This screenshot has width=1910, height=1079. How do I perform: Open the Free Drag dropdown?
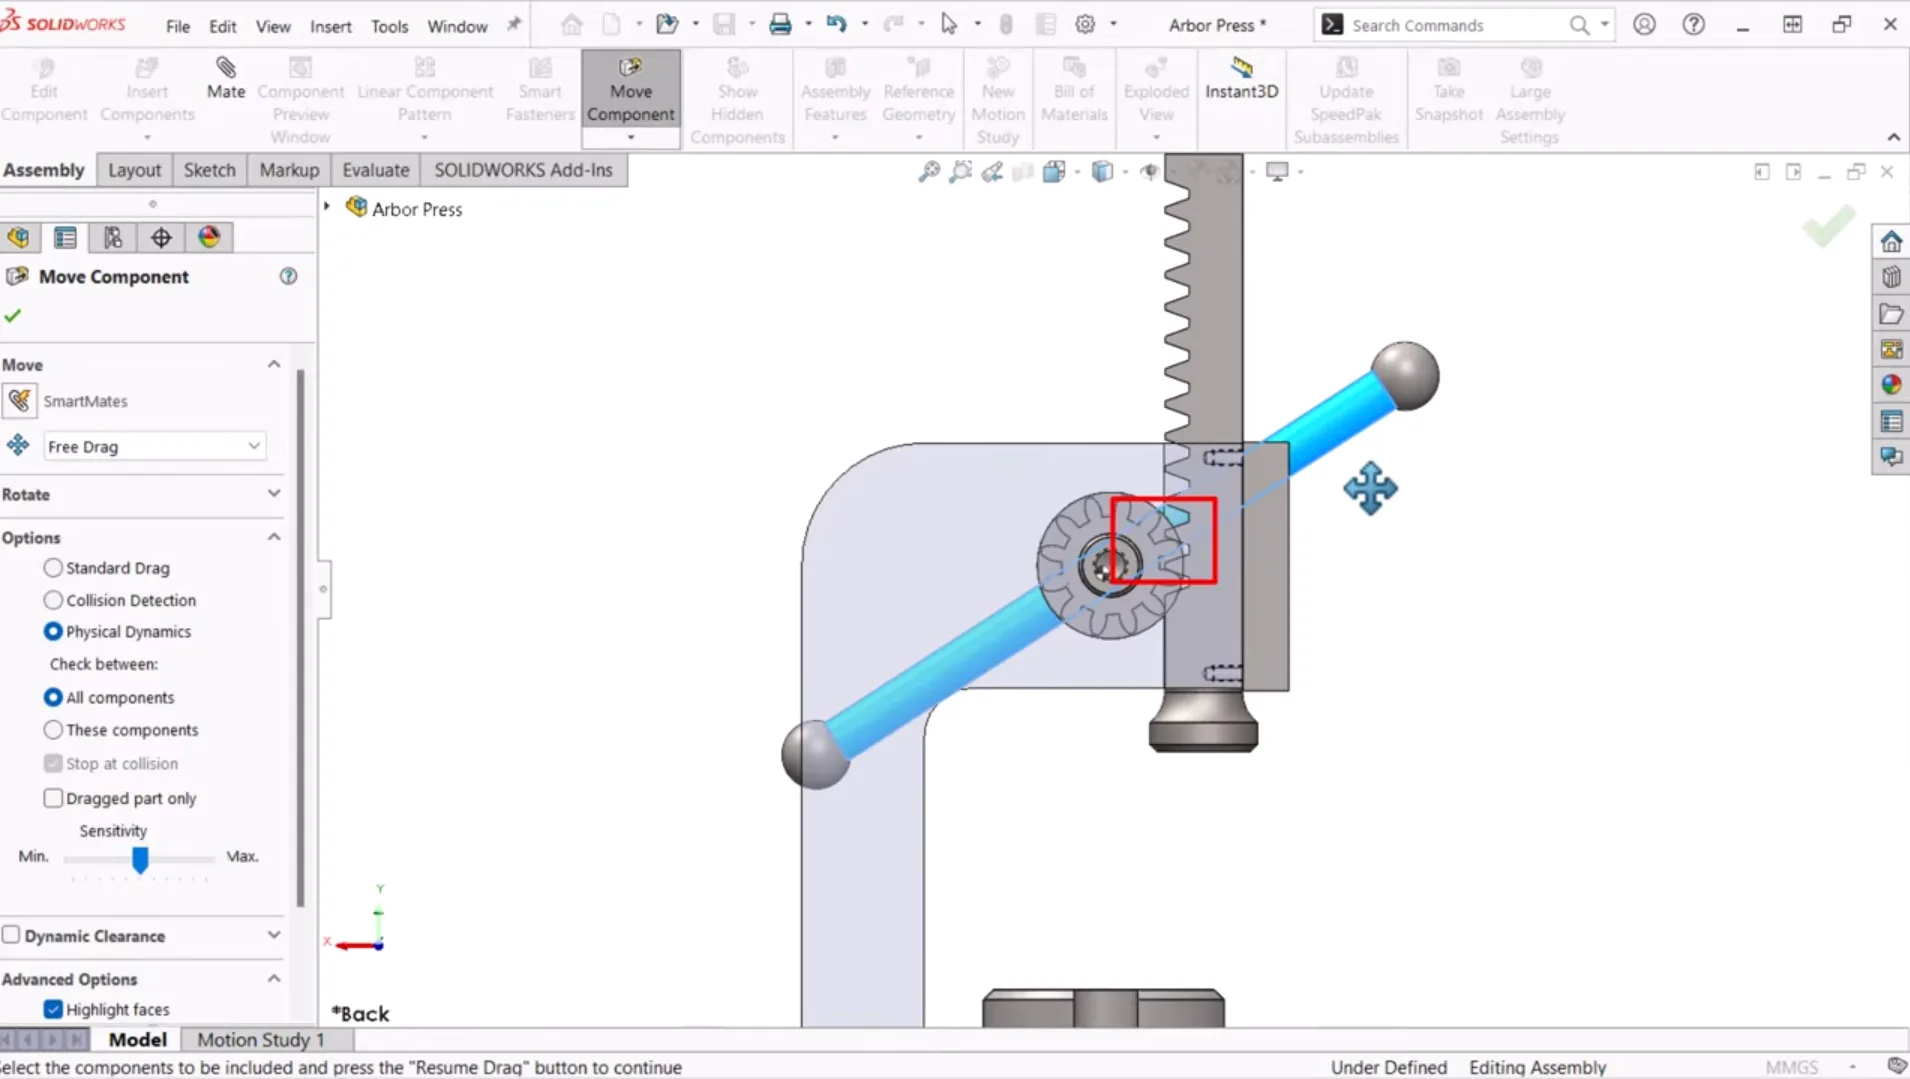pos(154,446)
